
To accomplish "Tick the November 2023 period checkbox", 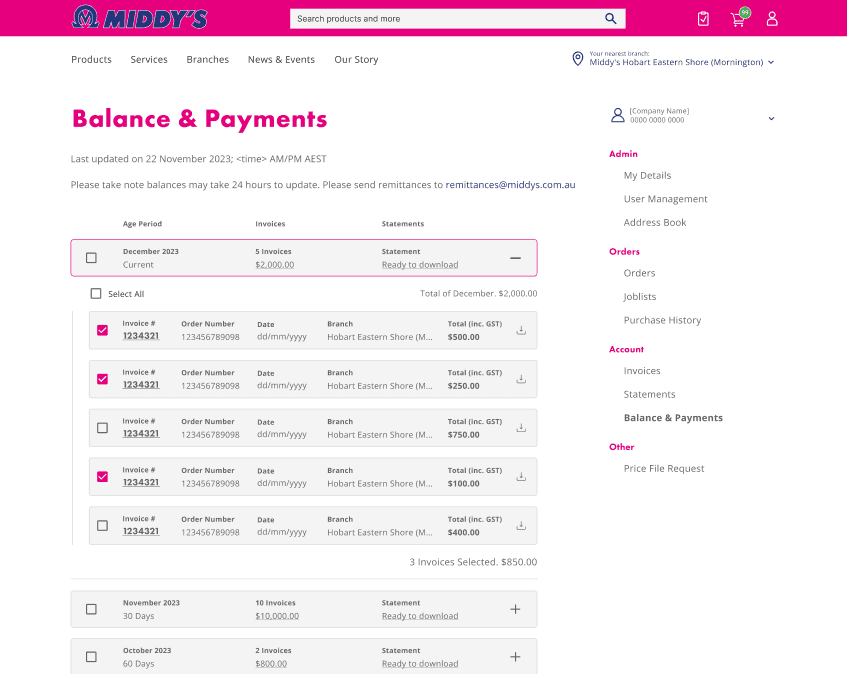I will coord(91,609).
